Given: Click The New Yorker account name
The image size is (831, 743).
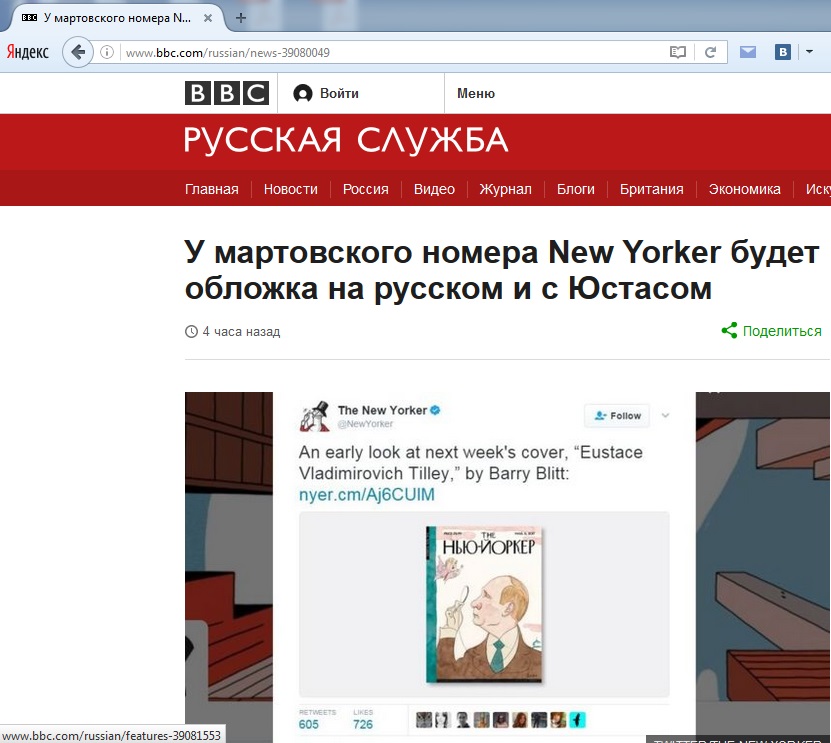Looking at the screenshot, I should tap(382, 410).
